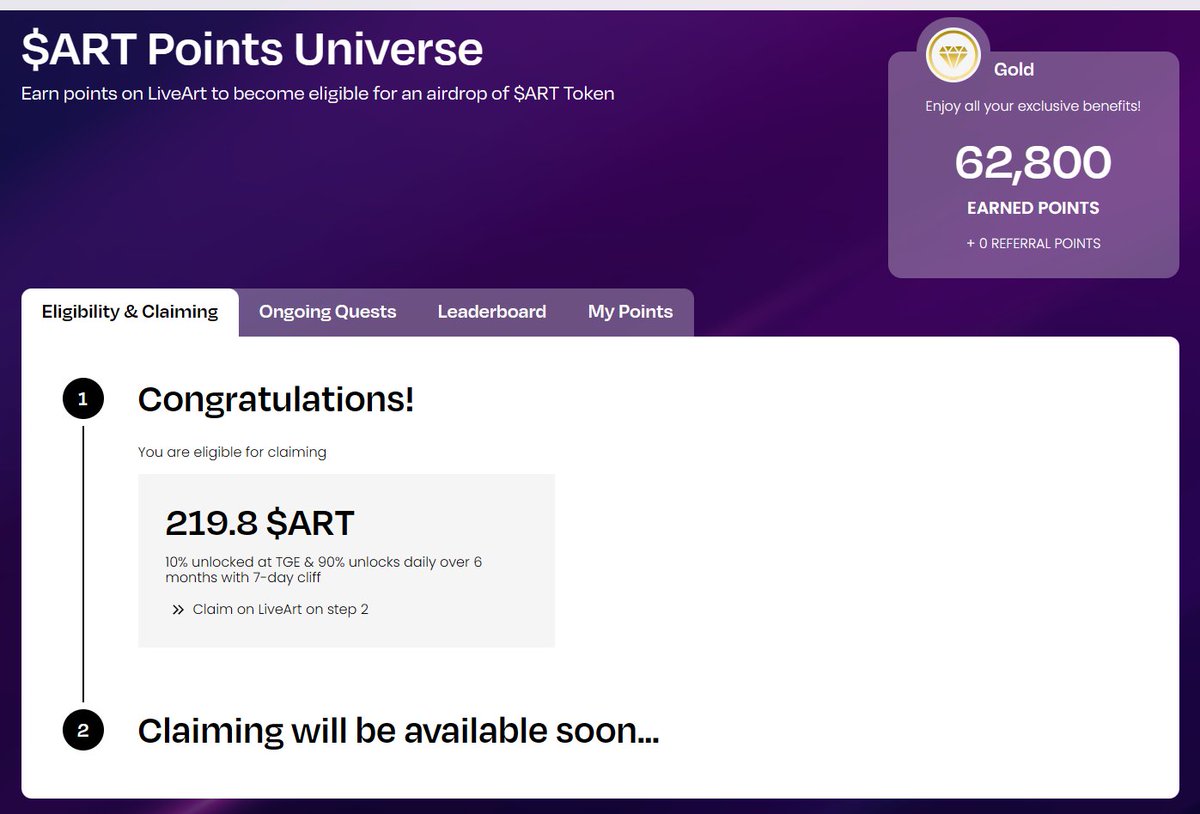Click the Gold diamond badge icon
This screenshot has width=1200, height=814.
(953, 56)
